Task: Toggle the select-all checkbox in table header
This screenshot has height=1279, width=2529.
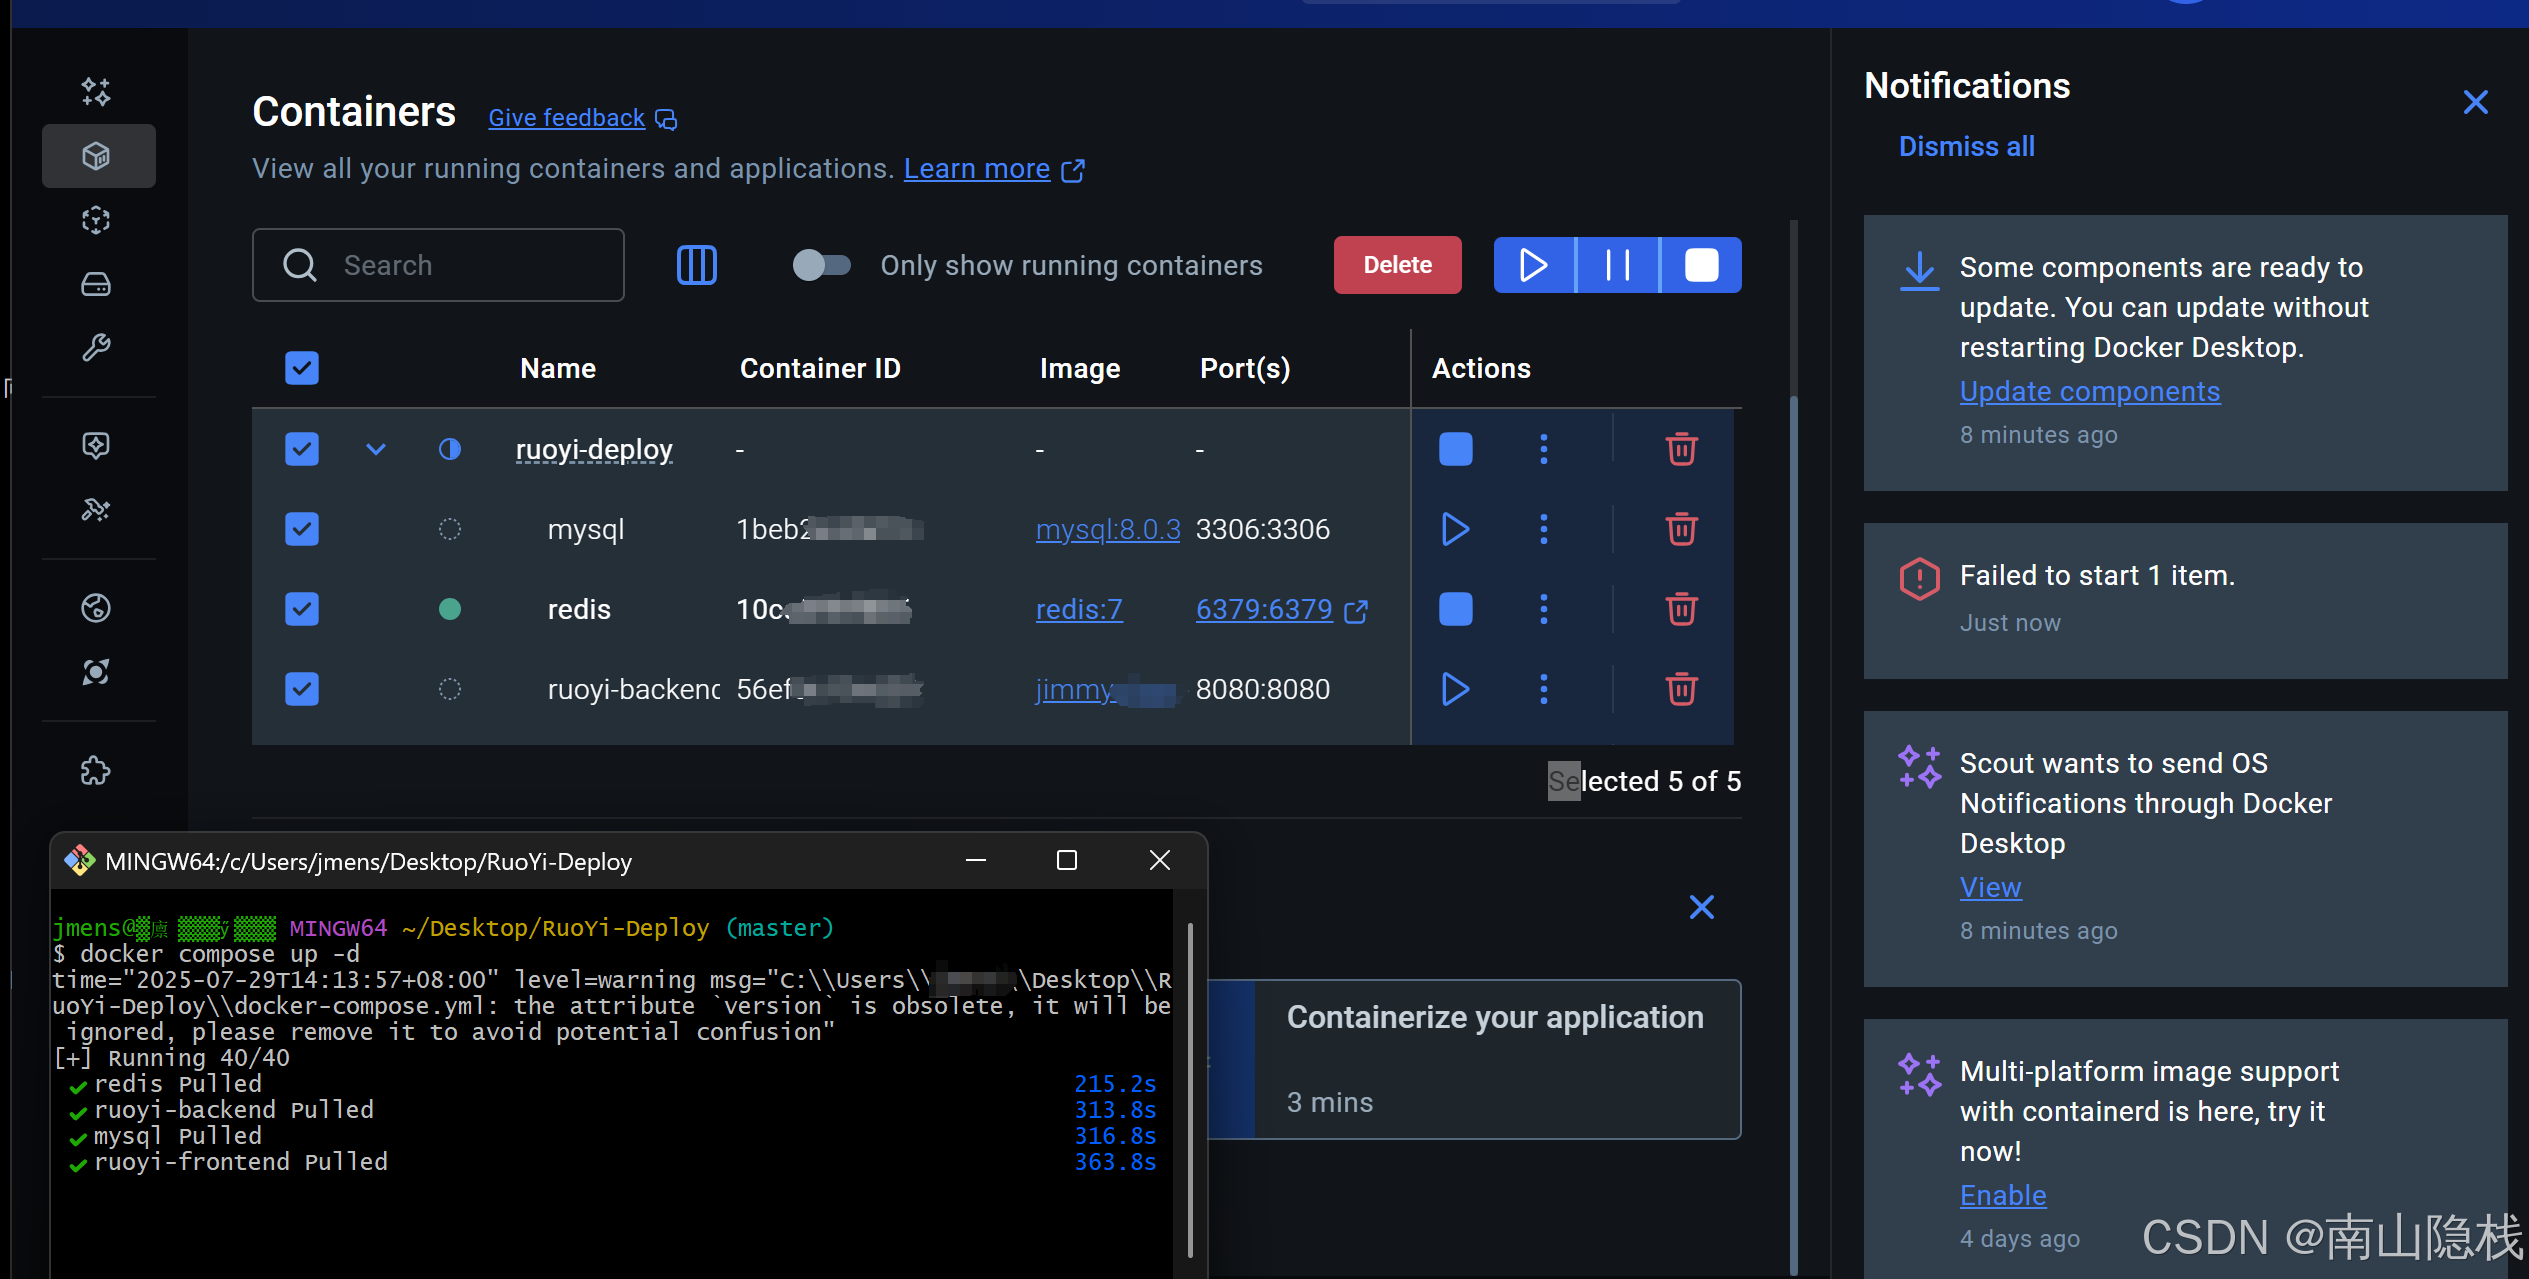Action: click(x=302, y=368)
